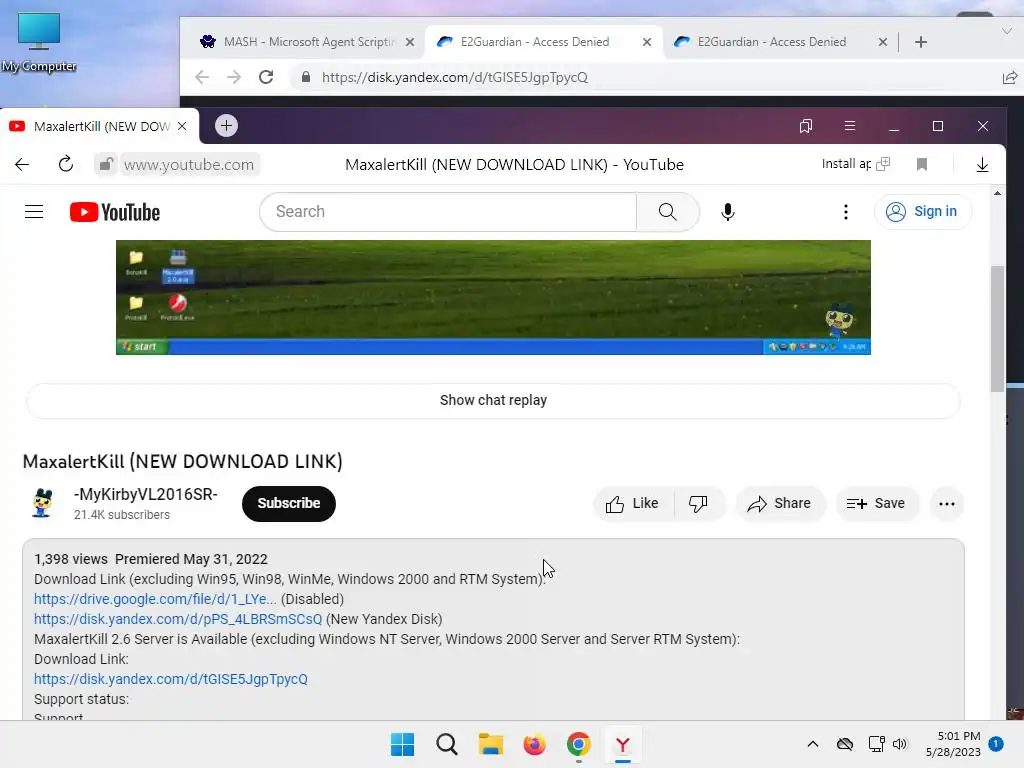This screenshot has width=1024, height=768.
Task: Open a new tab in Yandex browser
Action: 227,125
